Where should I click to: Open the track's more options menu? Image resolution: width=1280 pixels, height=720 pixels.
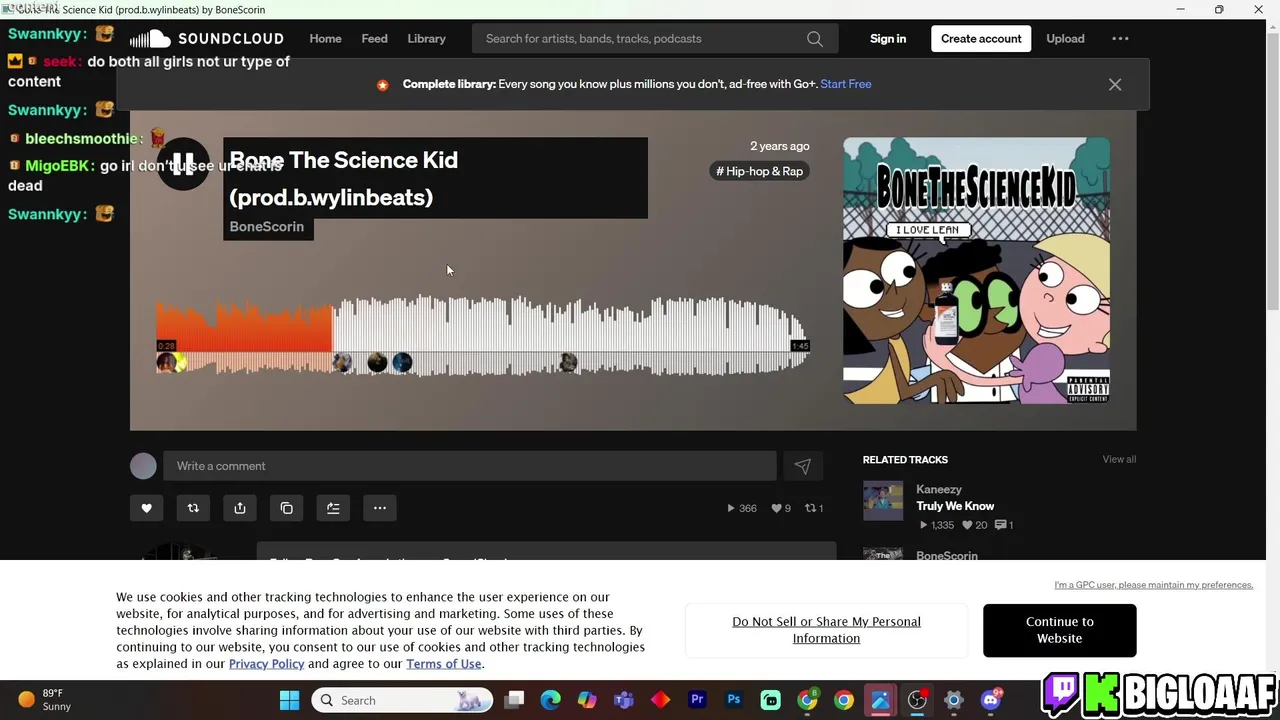380,508
